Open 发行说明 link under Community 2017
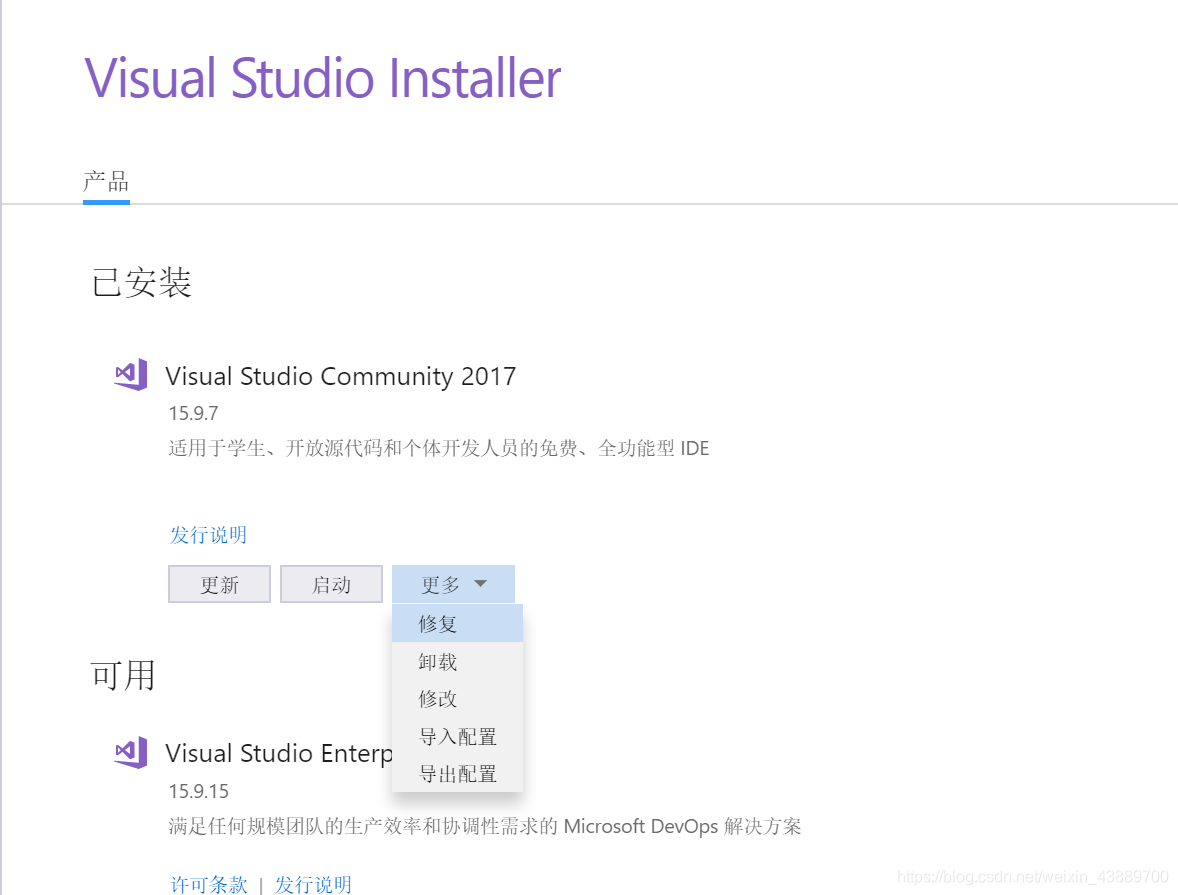Screen dimensions: 1178x895 208,535
